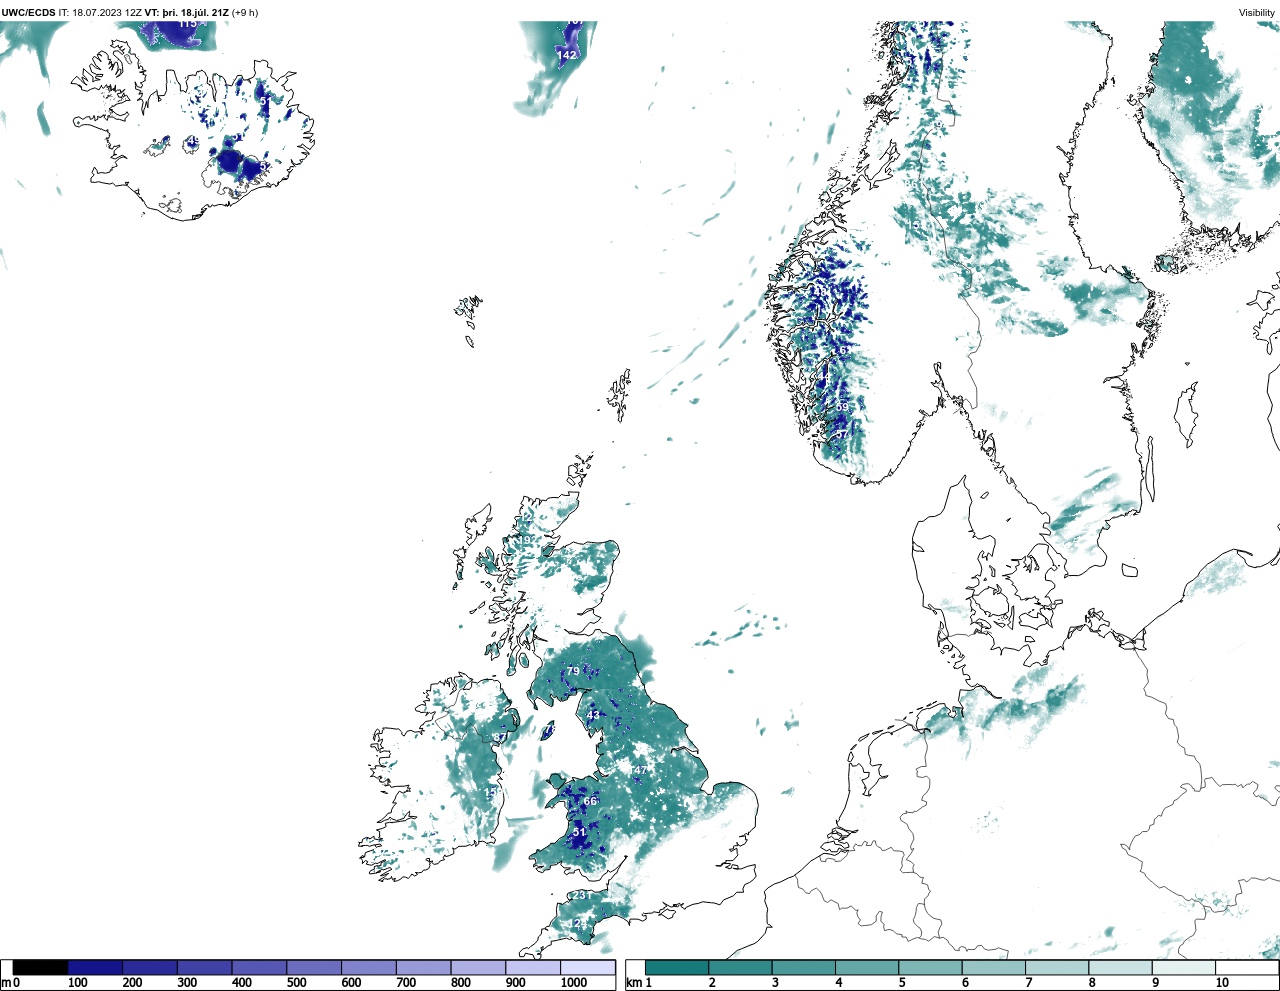Select the palest 9–10 km legend swatch

[x=1184, y=967]
